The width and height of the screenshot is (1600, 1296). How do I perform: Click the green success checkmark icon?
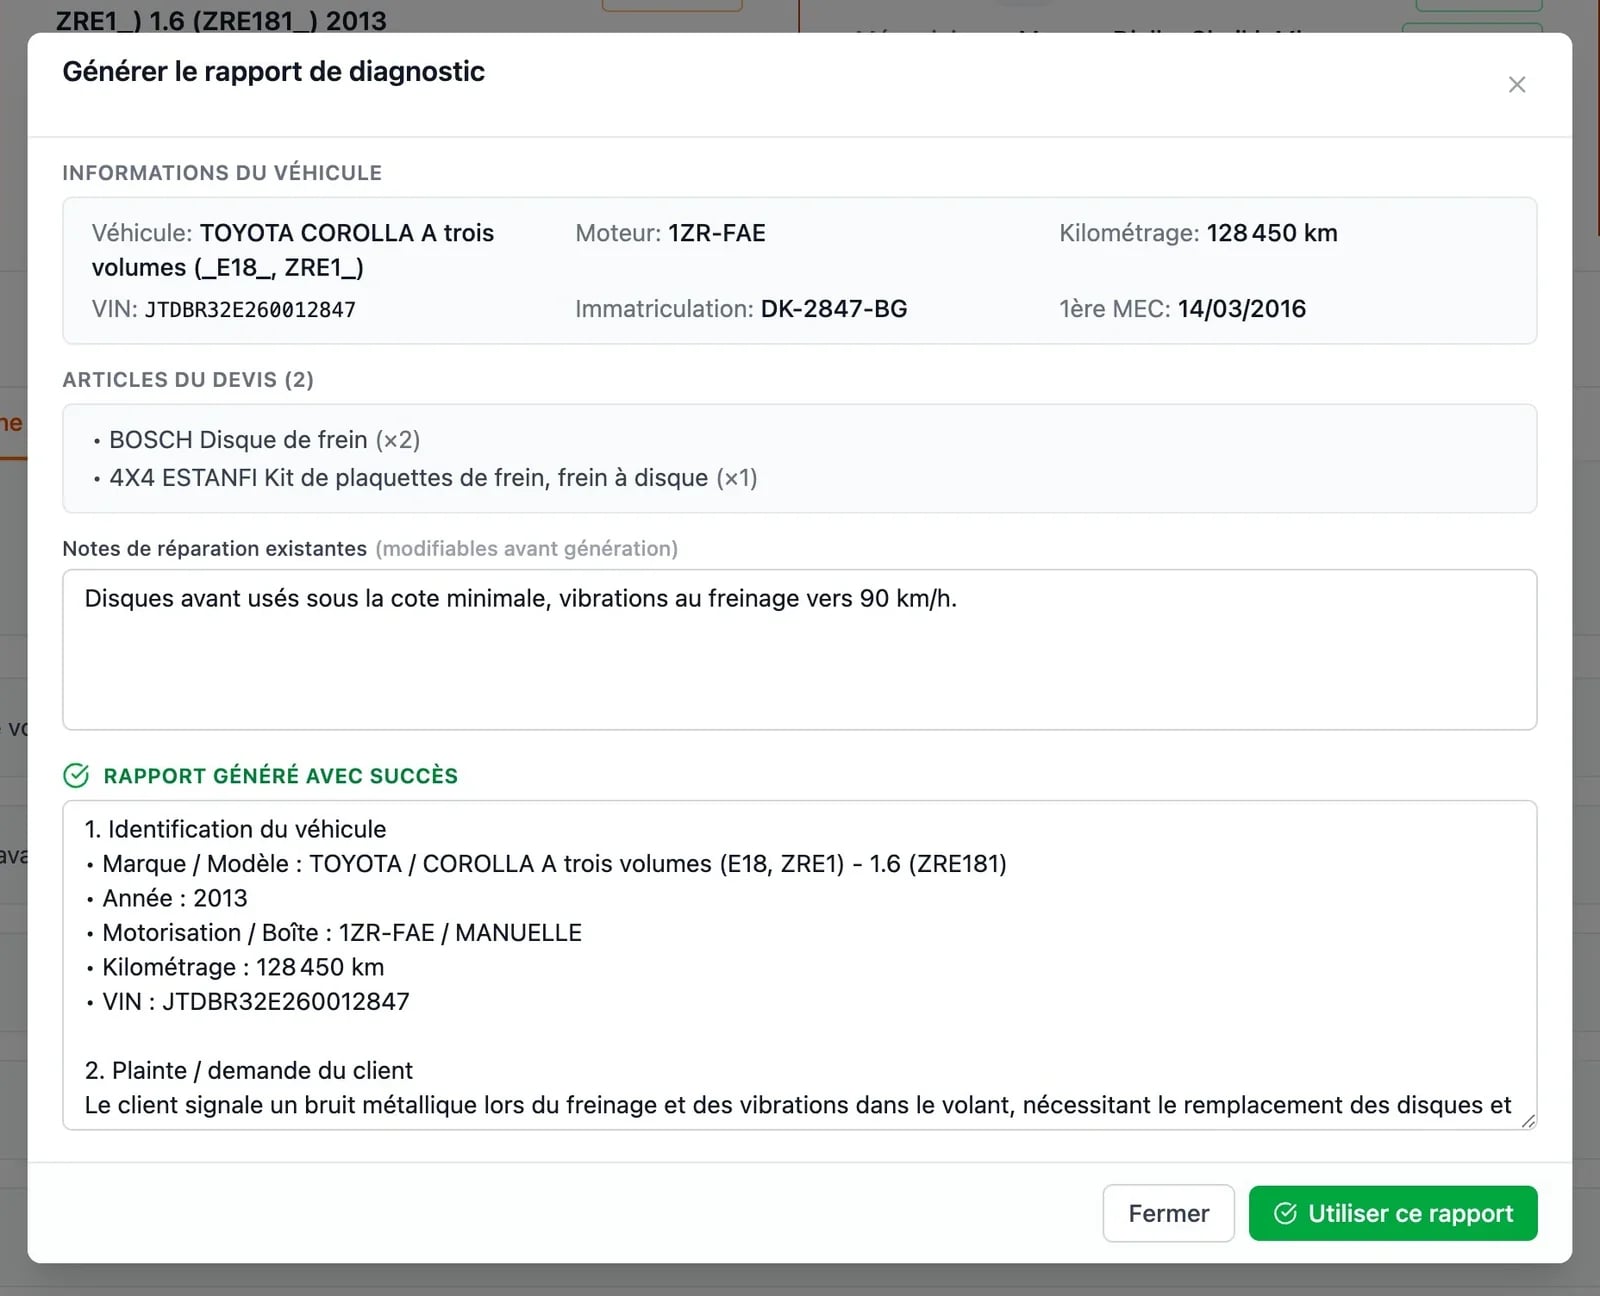coord(76,776)
